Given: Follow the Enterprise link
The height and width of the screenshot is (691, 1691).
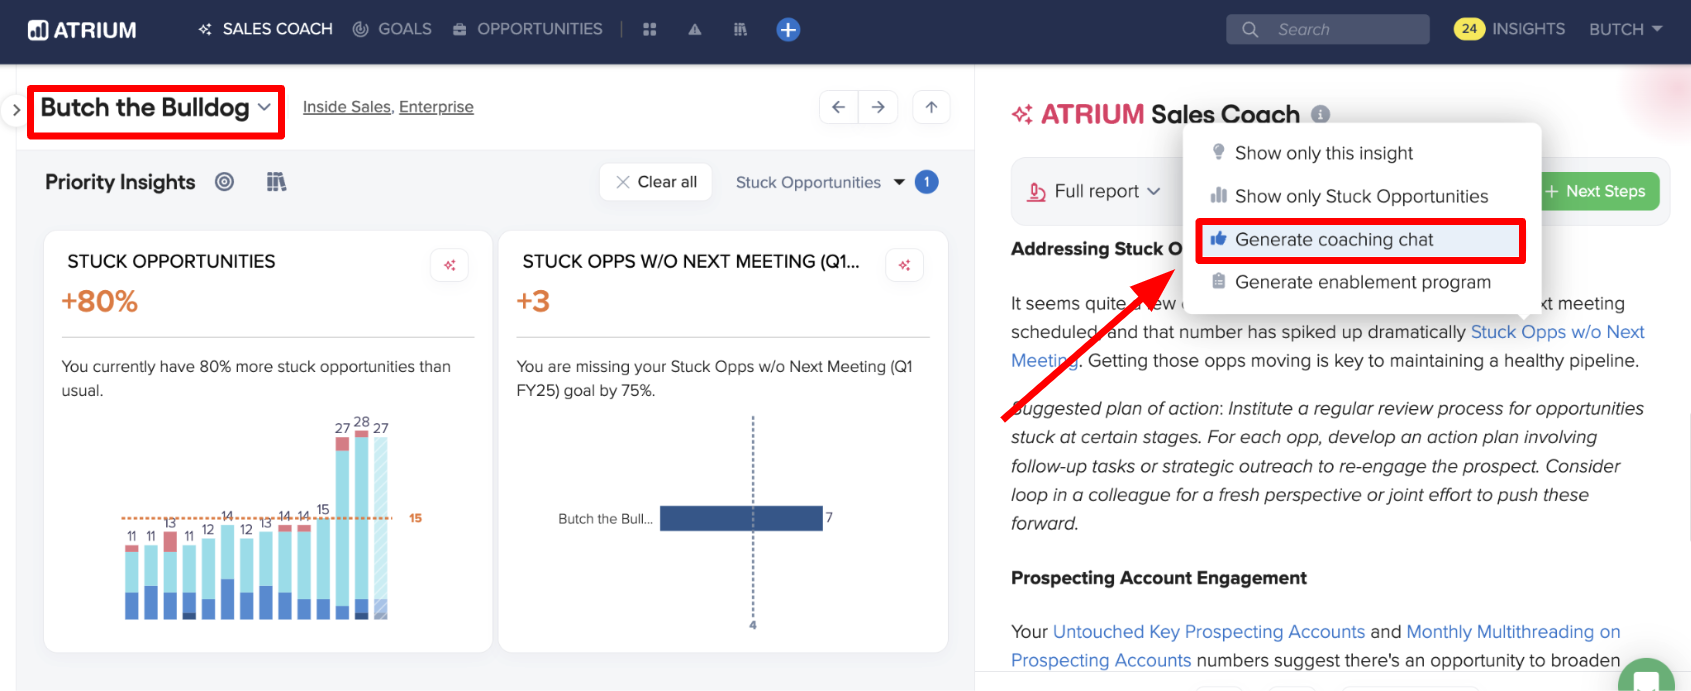Looking at the screenshot, I should coord(437,107).
